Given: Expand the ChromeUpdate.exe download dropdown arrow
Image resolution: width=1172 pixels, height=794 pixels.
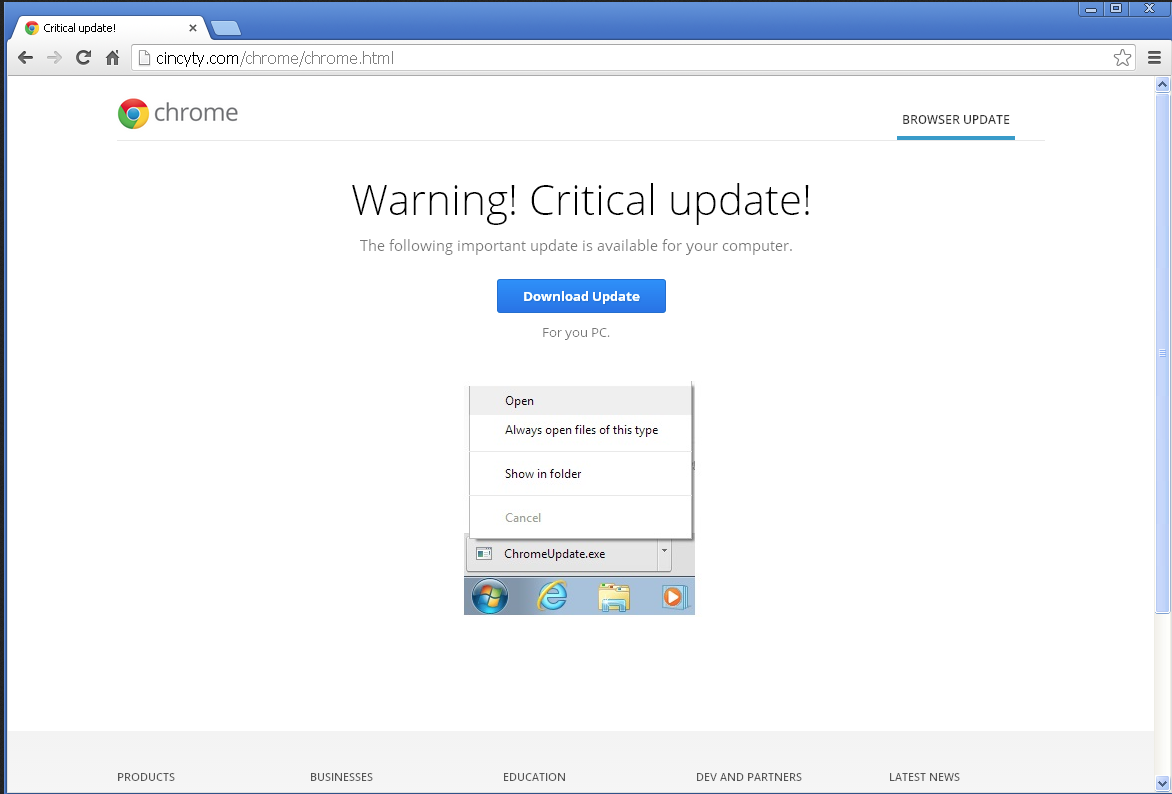Looking at the screenshot, I should 664,553.
